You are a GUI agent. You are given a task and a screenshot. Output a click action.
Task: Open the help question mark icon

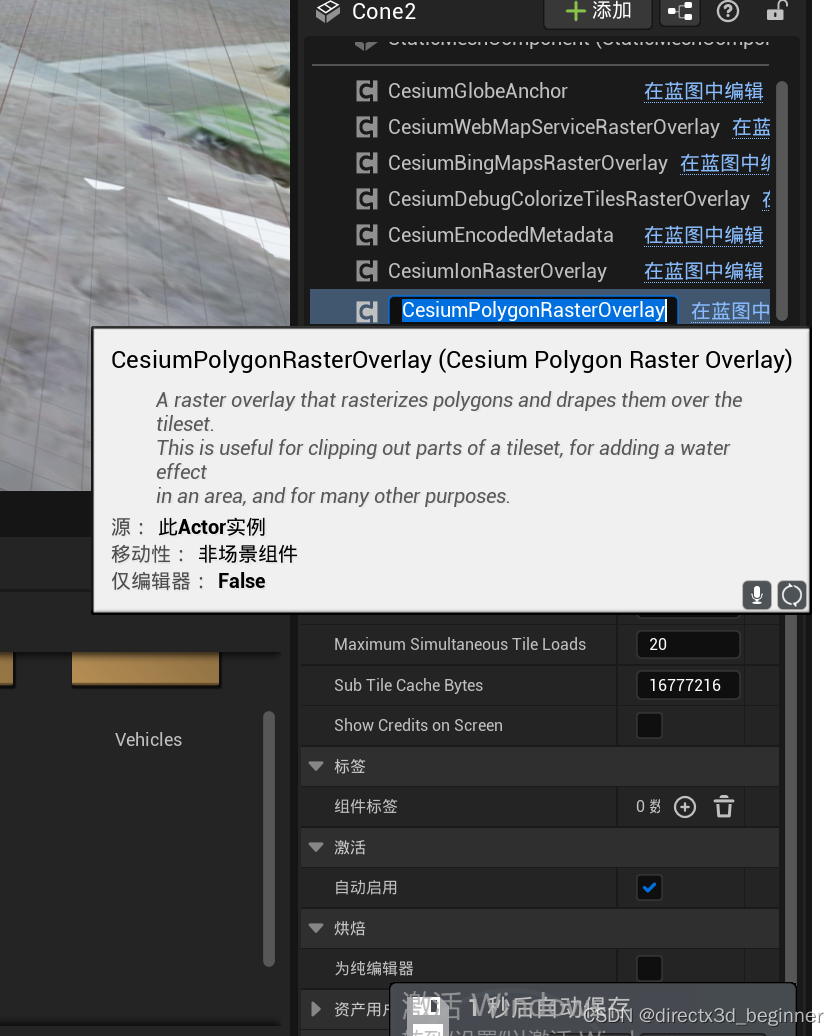point(727,11)
